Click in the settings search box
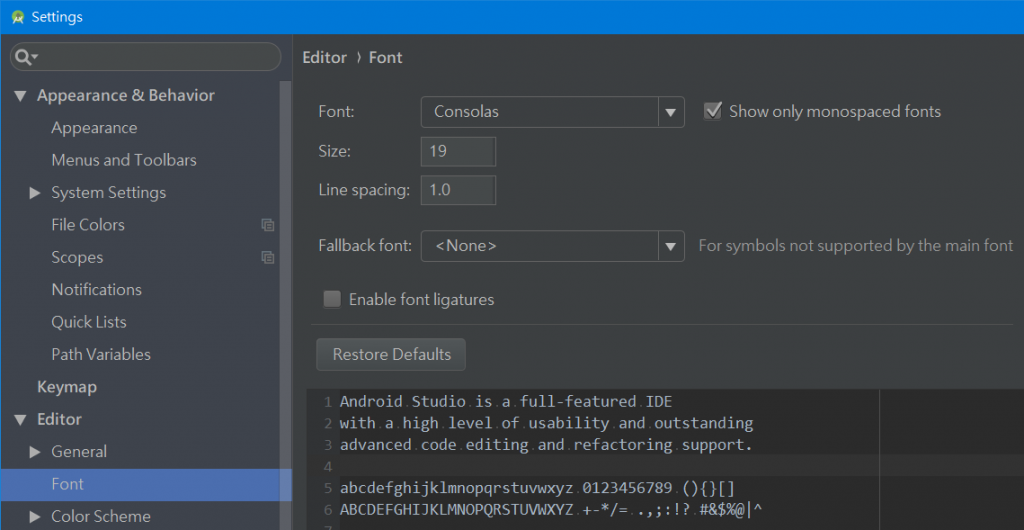1024x530 pixels. (x=146, y=57)
